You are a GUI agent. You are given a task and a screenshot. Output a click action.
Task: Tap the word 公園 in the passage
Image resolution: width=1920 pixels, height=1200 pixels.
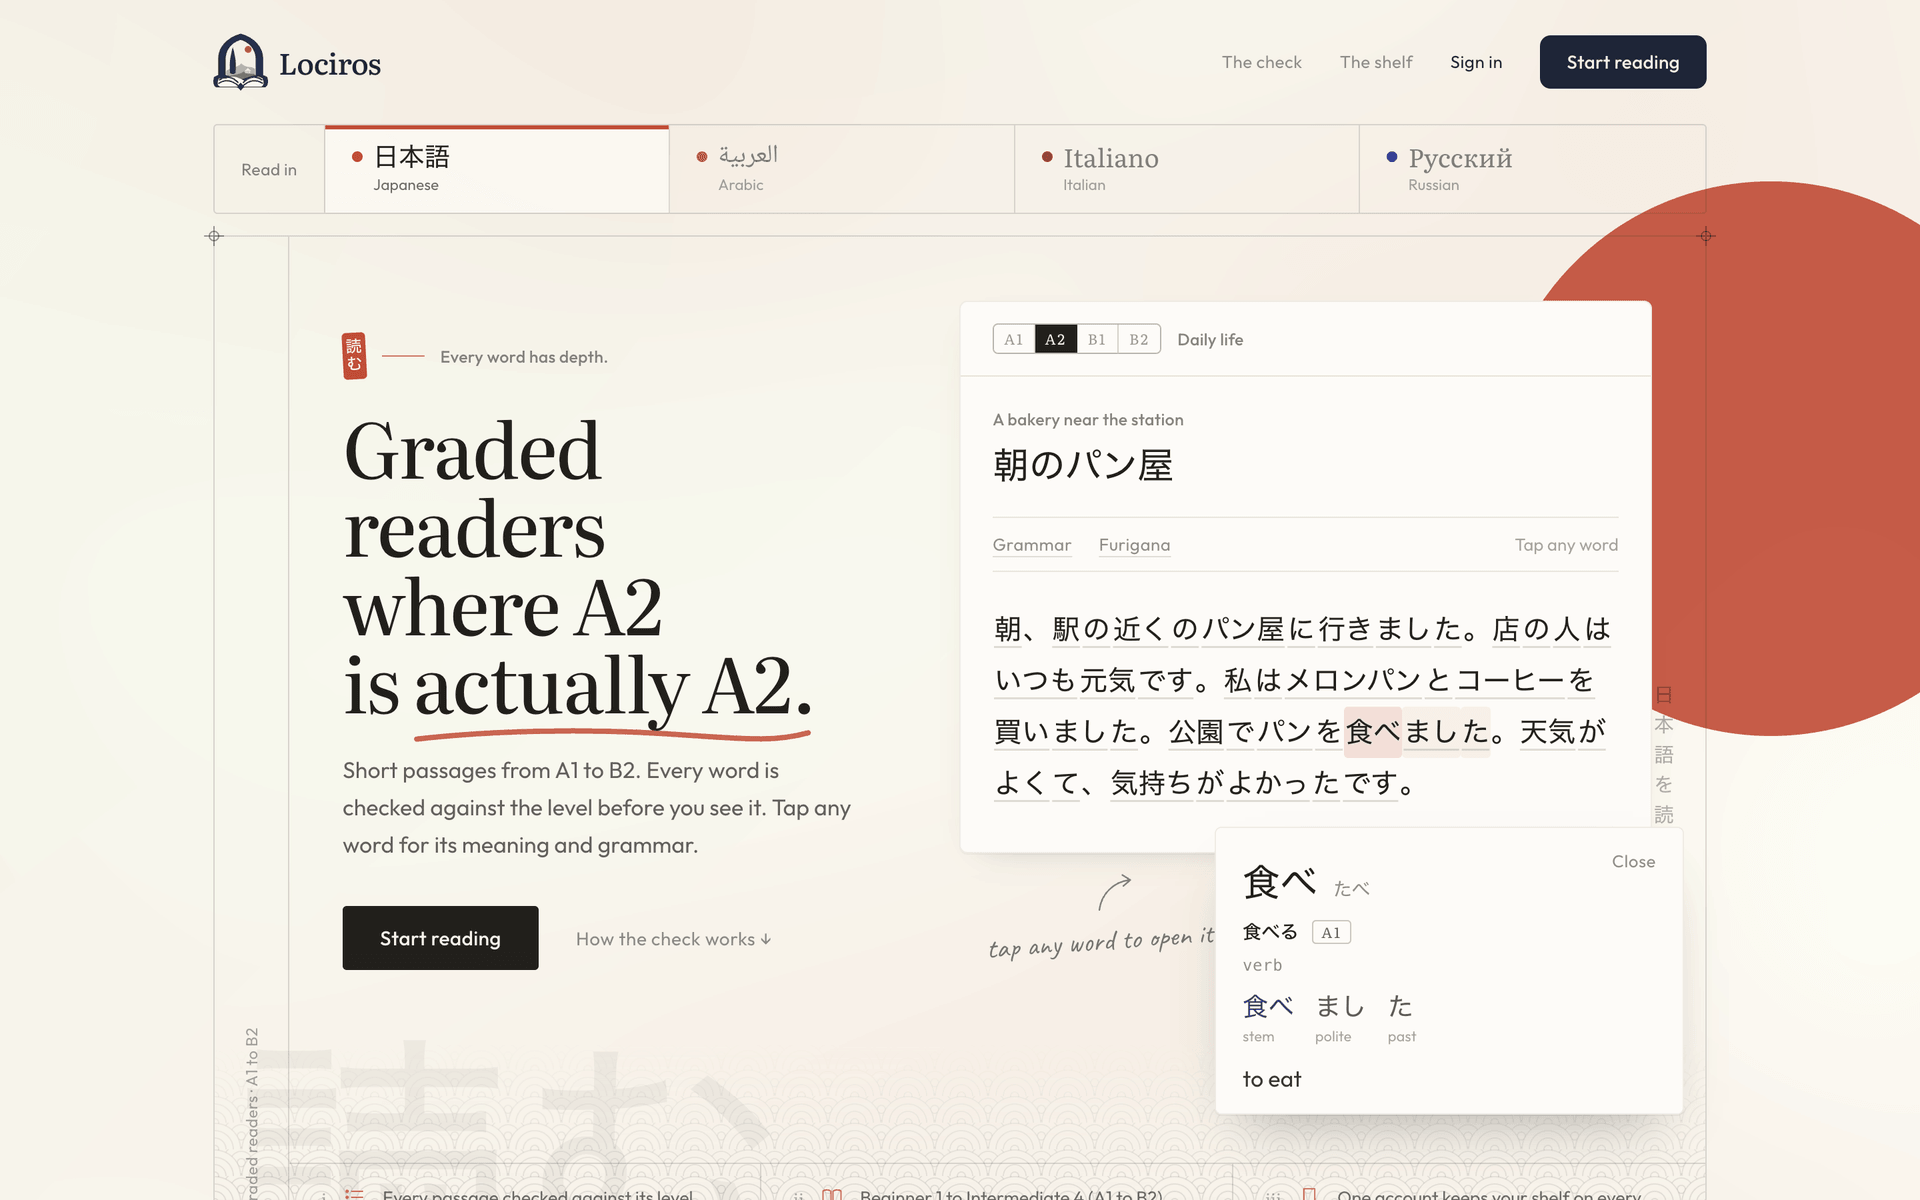(x=1196, y=732)
